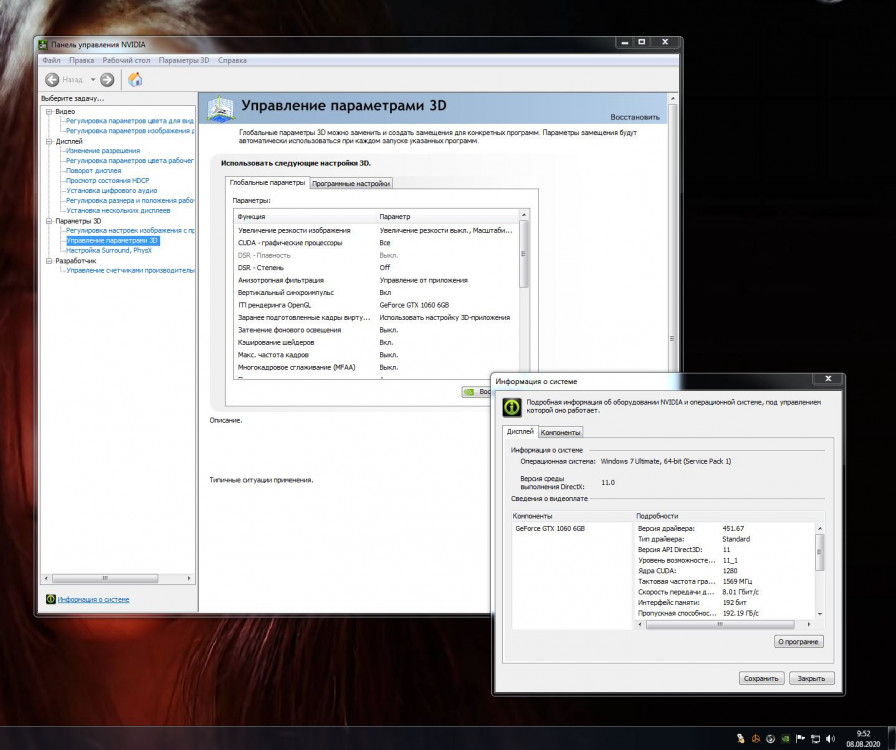Click the network icon in the system tray
Viewport: 896px width, 750px height.
coord(813,738)
